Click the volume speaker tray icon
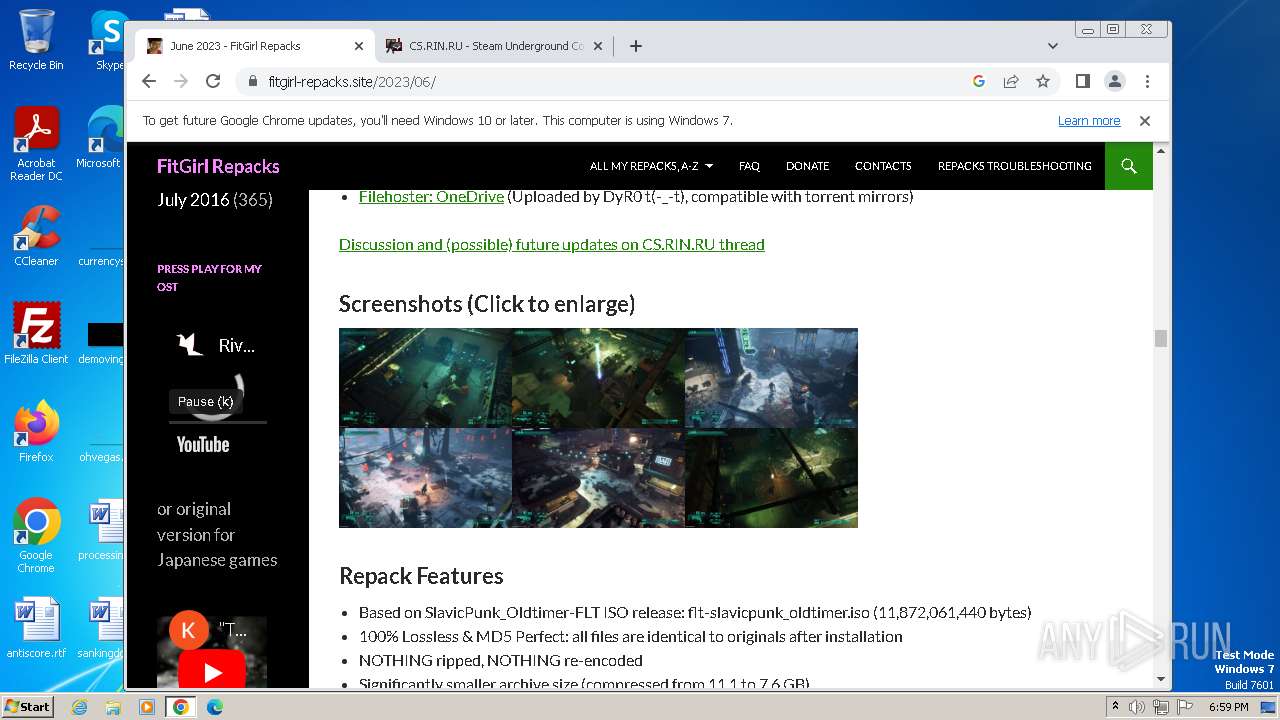The image size is (1280, 720). (1137, 707)
